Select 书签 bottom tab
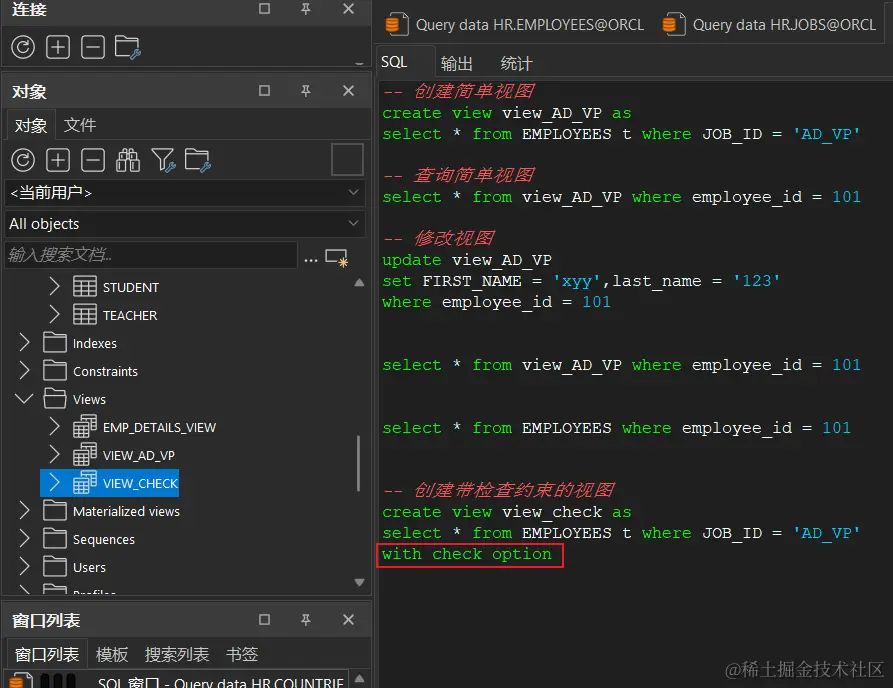Screen dimensions: 893x688 point(242,654)
